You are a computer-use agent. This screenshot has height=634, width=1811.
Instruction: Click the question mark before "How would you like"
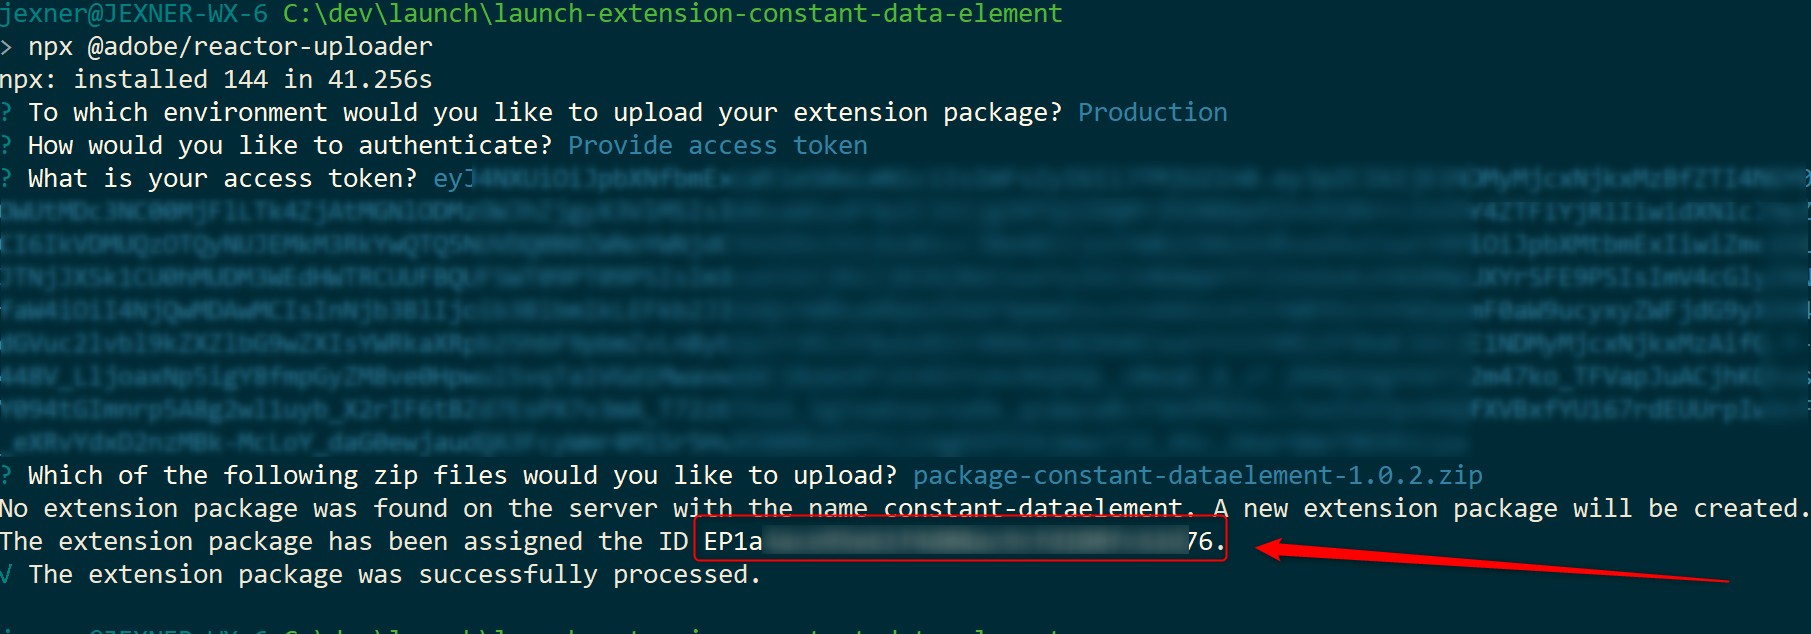click(x=6, y=146)
